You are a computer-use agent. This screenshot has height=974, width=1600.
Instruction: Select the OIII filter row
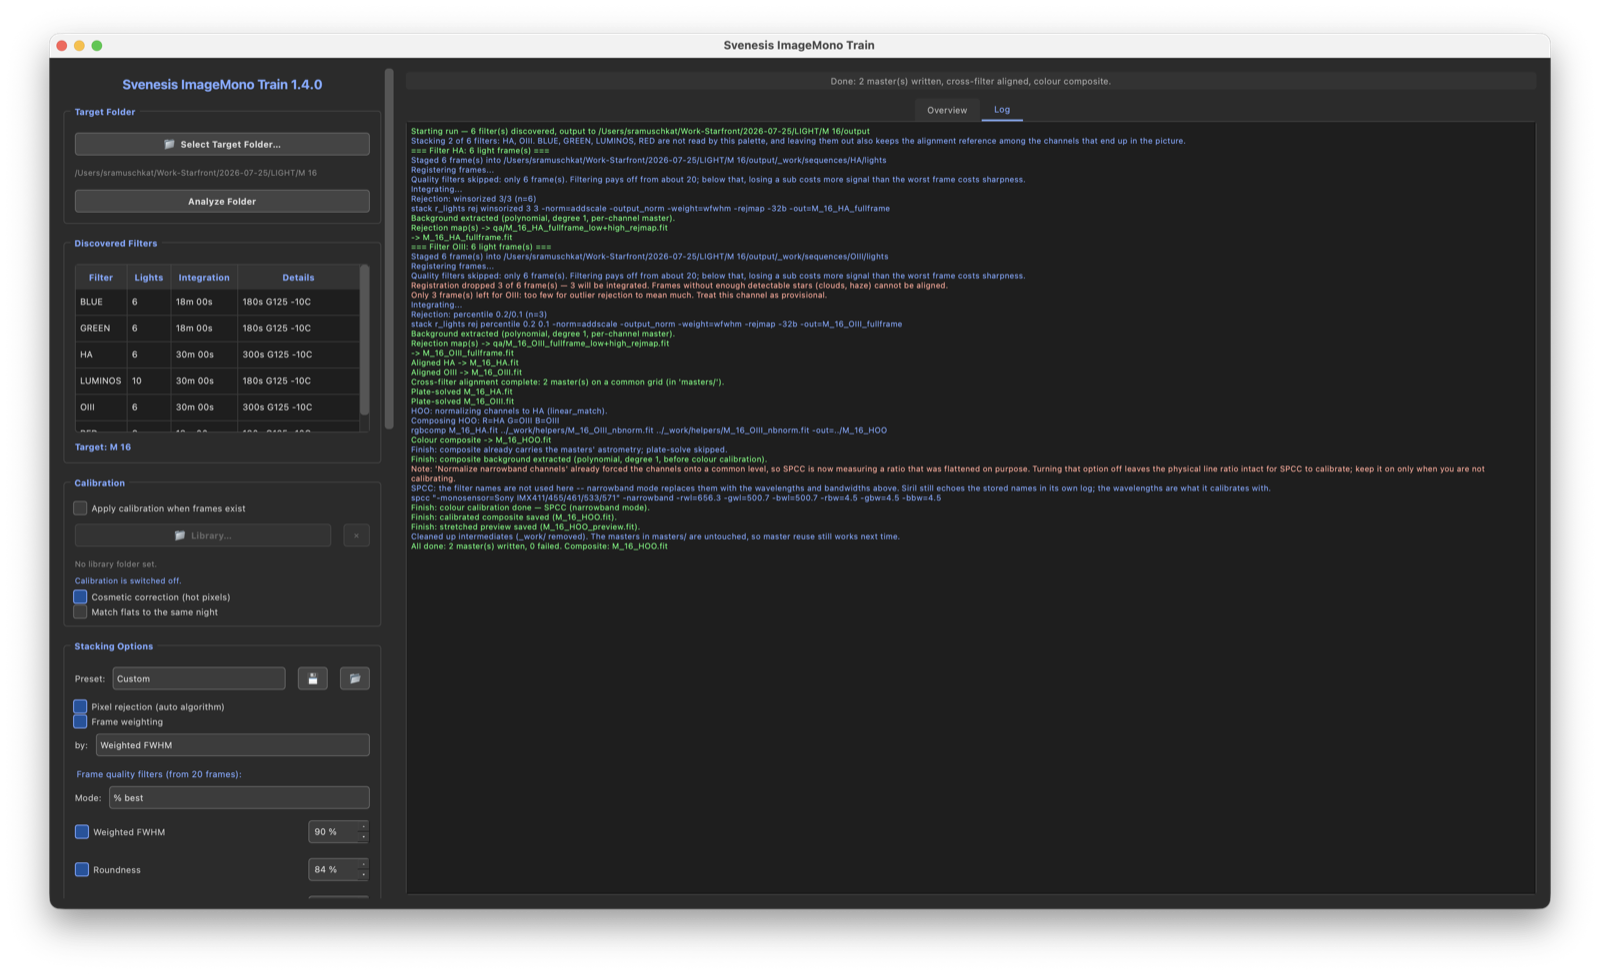tap(217, 407)
